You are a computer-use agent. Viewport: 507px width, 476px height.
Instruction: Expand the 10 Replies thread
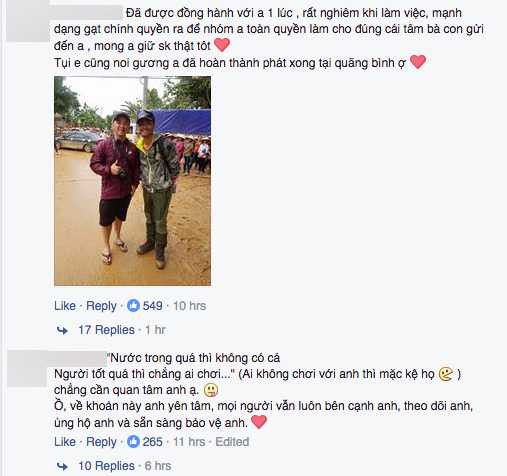tap(106, 466)
